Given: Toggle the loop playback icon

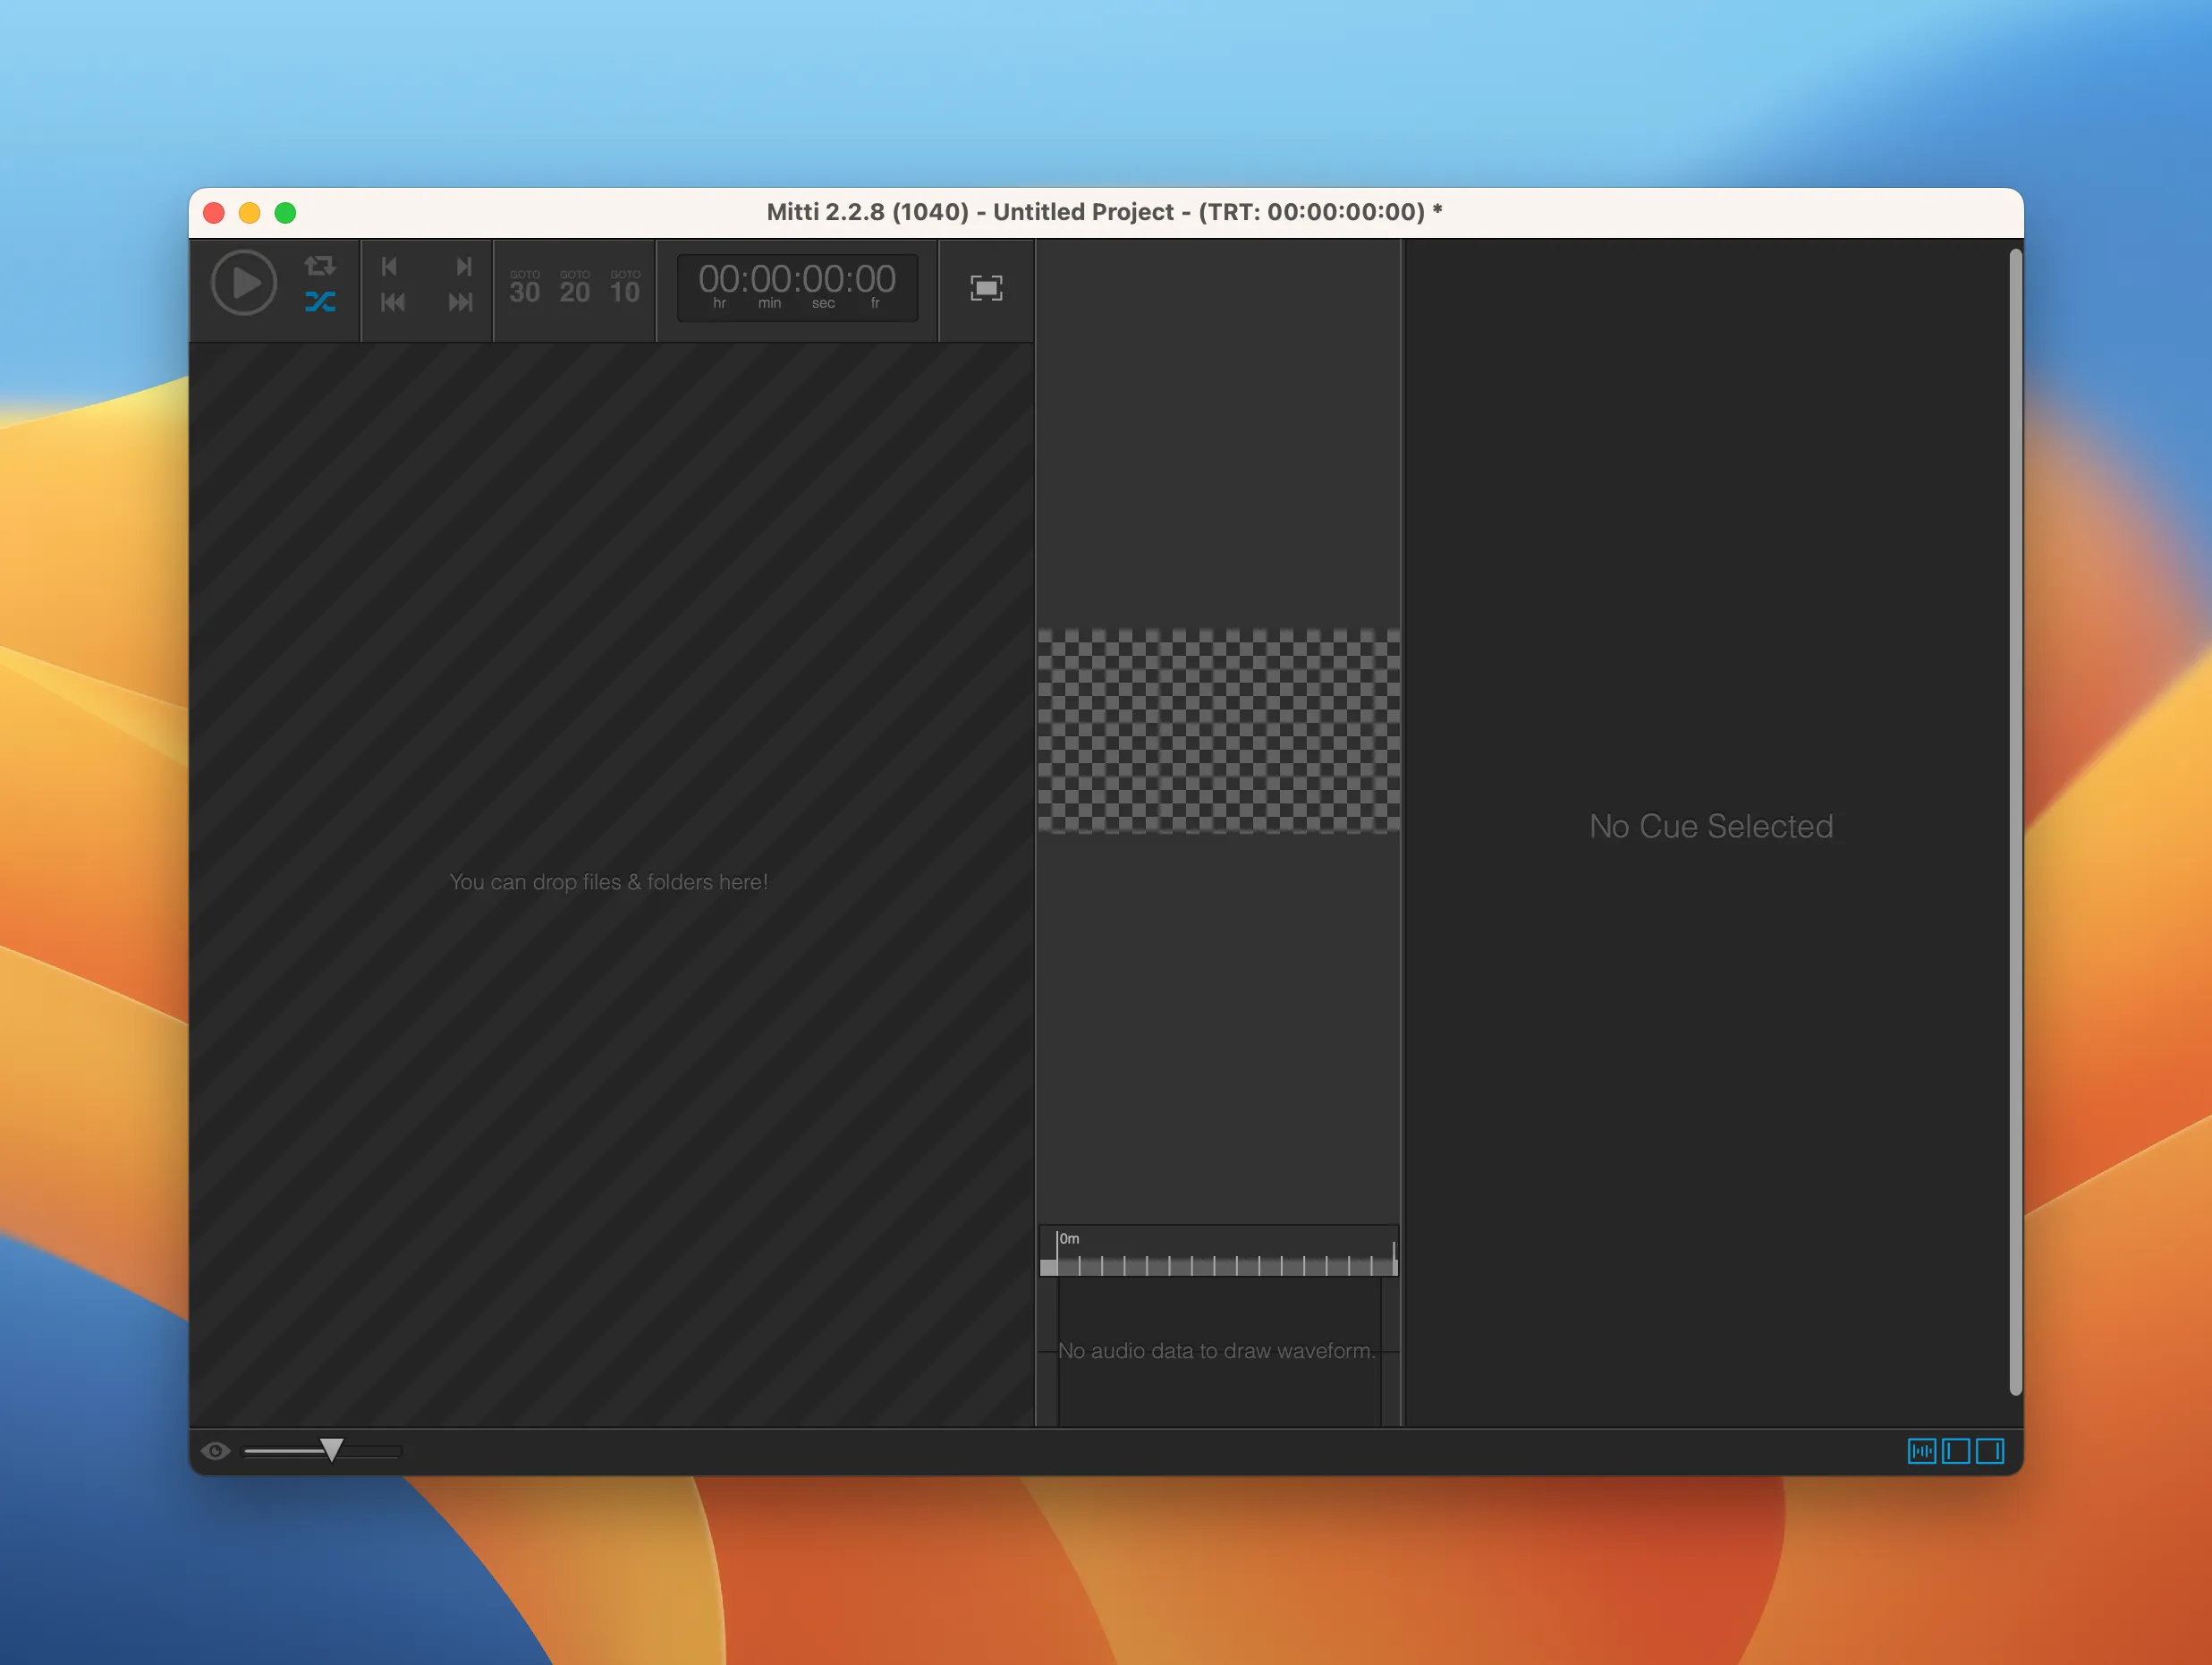Looking at the screenshot, I should pyautogui.click(x=320, y=266).
